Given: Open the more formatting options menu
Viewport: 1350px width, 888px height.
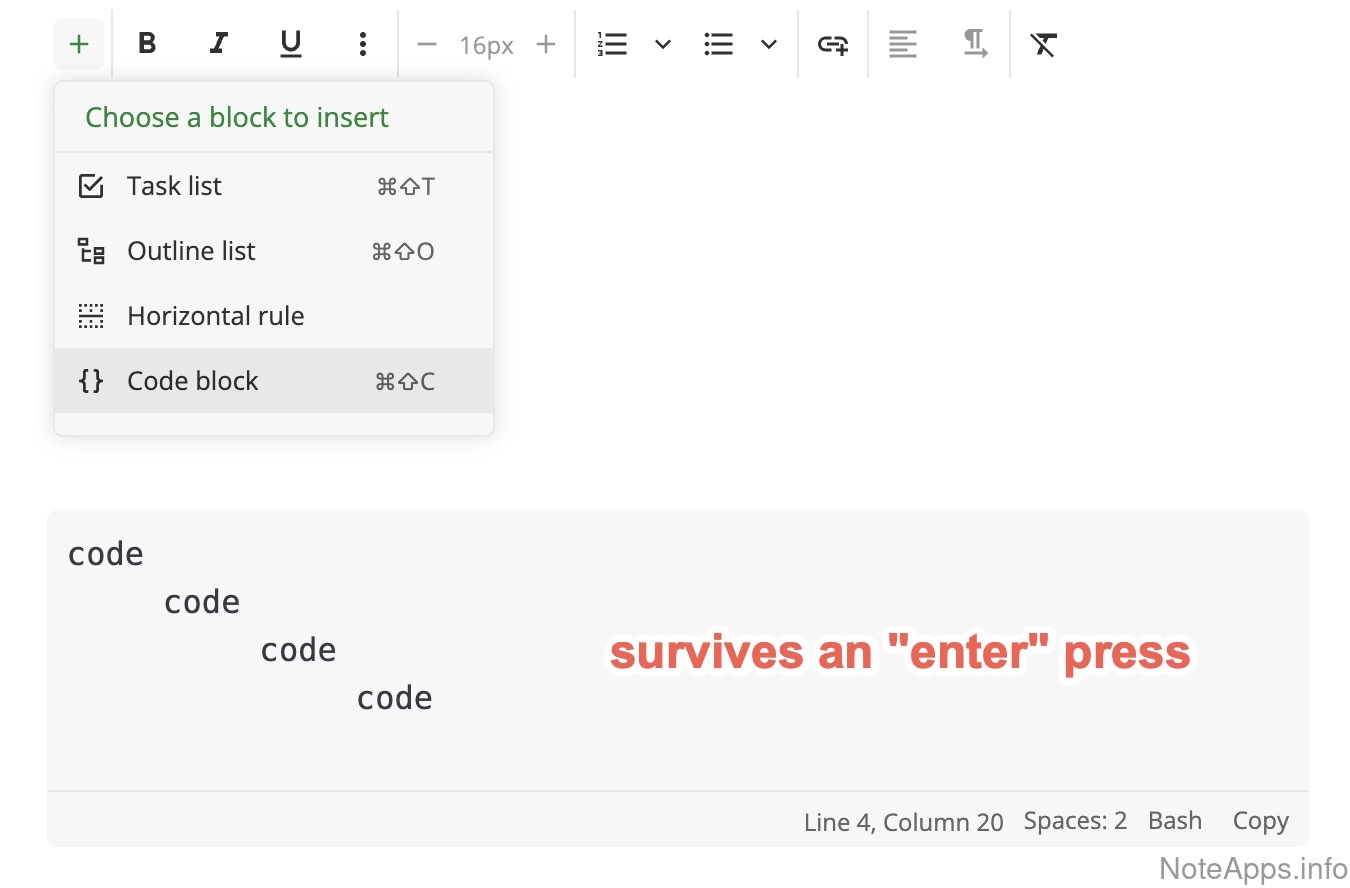Looking at the screenshot, I should [362, 44].
